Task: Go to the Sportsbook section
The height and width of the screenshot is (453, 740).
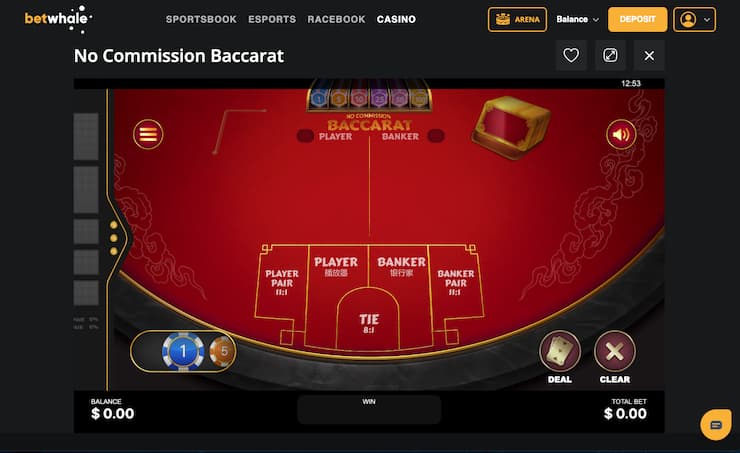Action: click(x=201, y=19)
